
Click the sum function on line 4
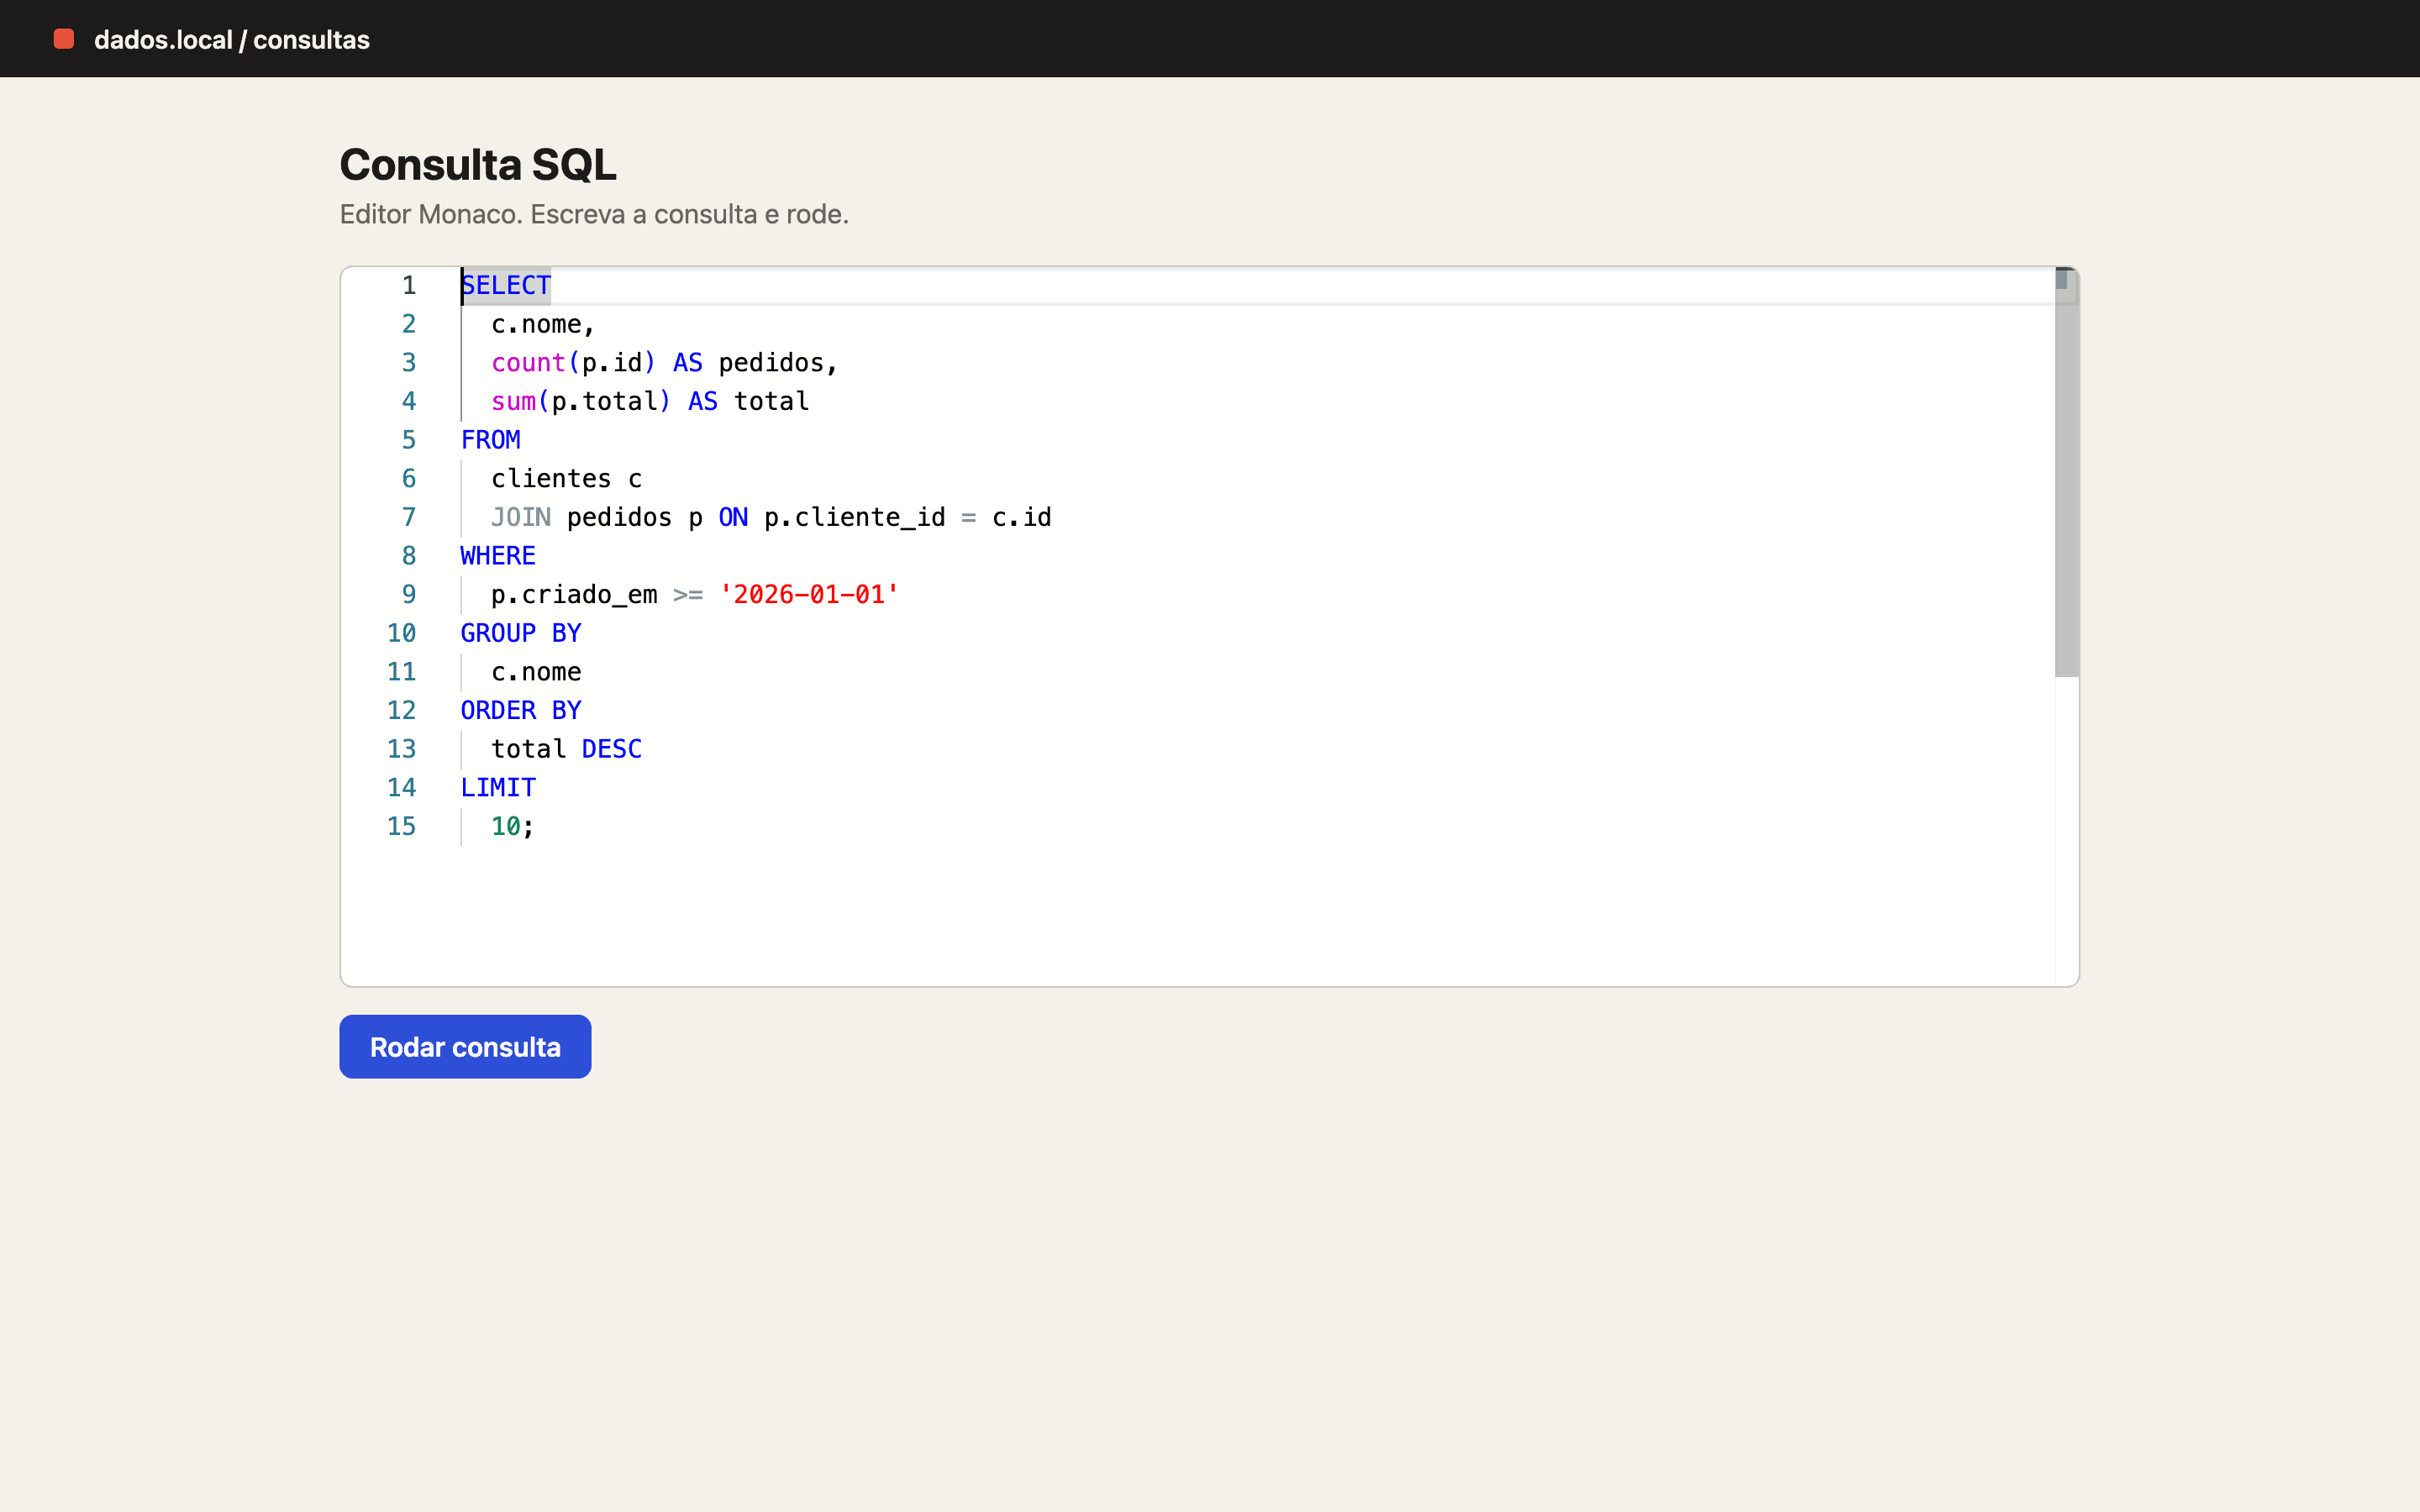514,402
